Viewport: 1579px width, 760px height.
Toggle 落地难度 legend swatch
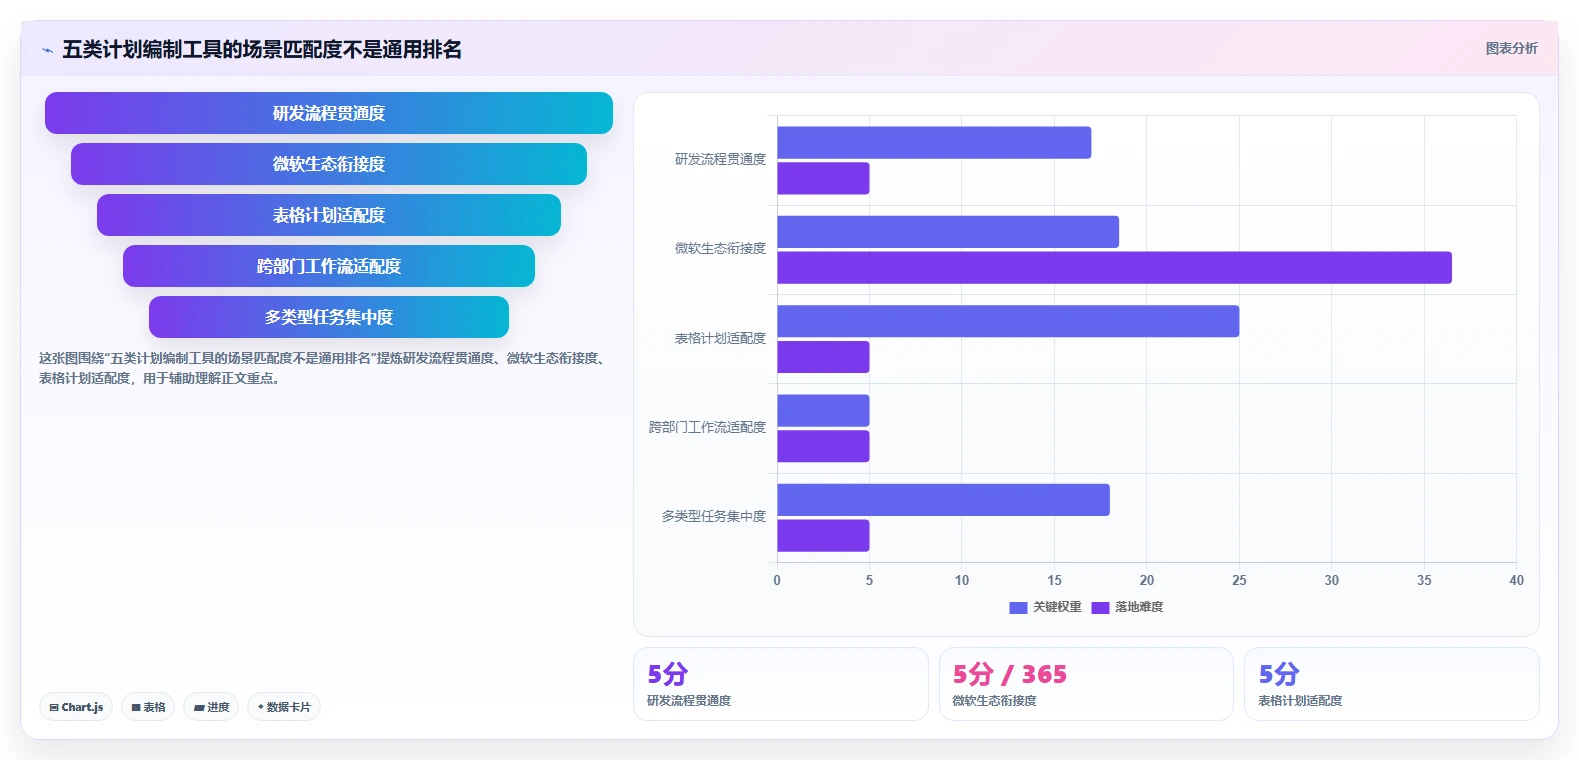point(1100,607)
